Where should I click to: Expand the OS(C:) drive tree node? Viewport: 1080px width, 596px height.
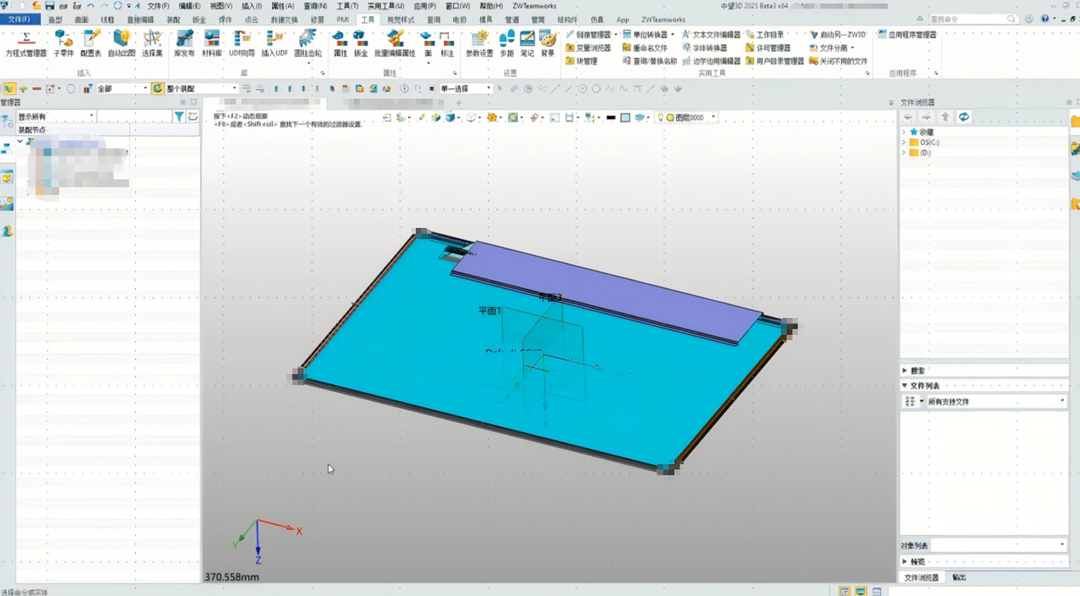point(904,142)
